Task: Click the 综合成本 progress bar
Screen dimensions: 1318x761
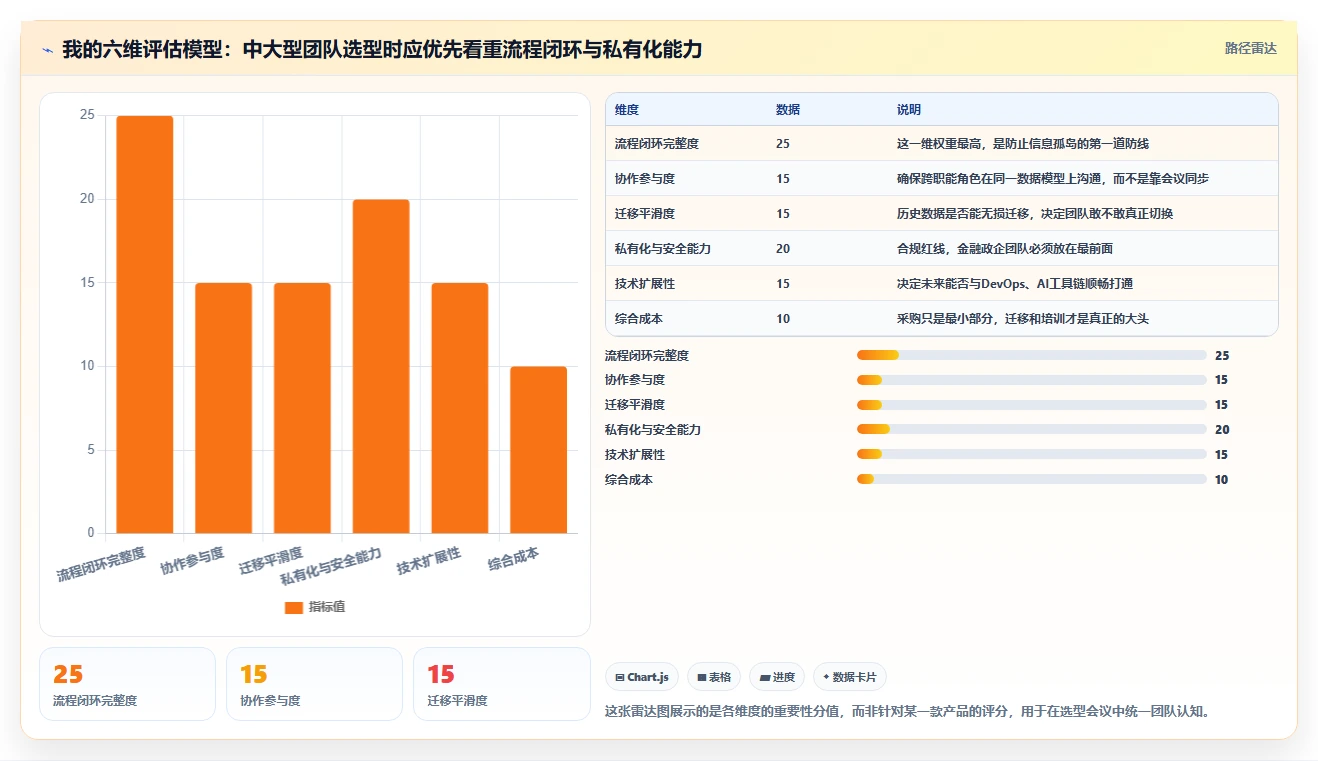Action: click(1032, 480)
